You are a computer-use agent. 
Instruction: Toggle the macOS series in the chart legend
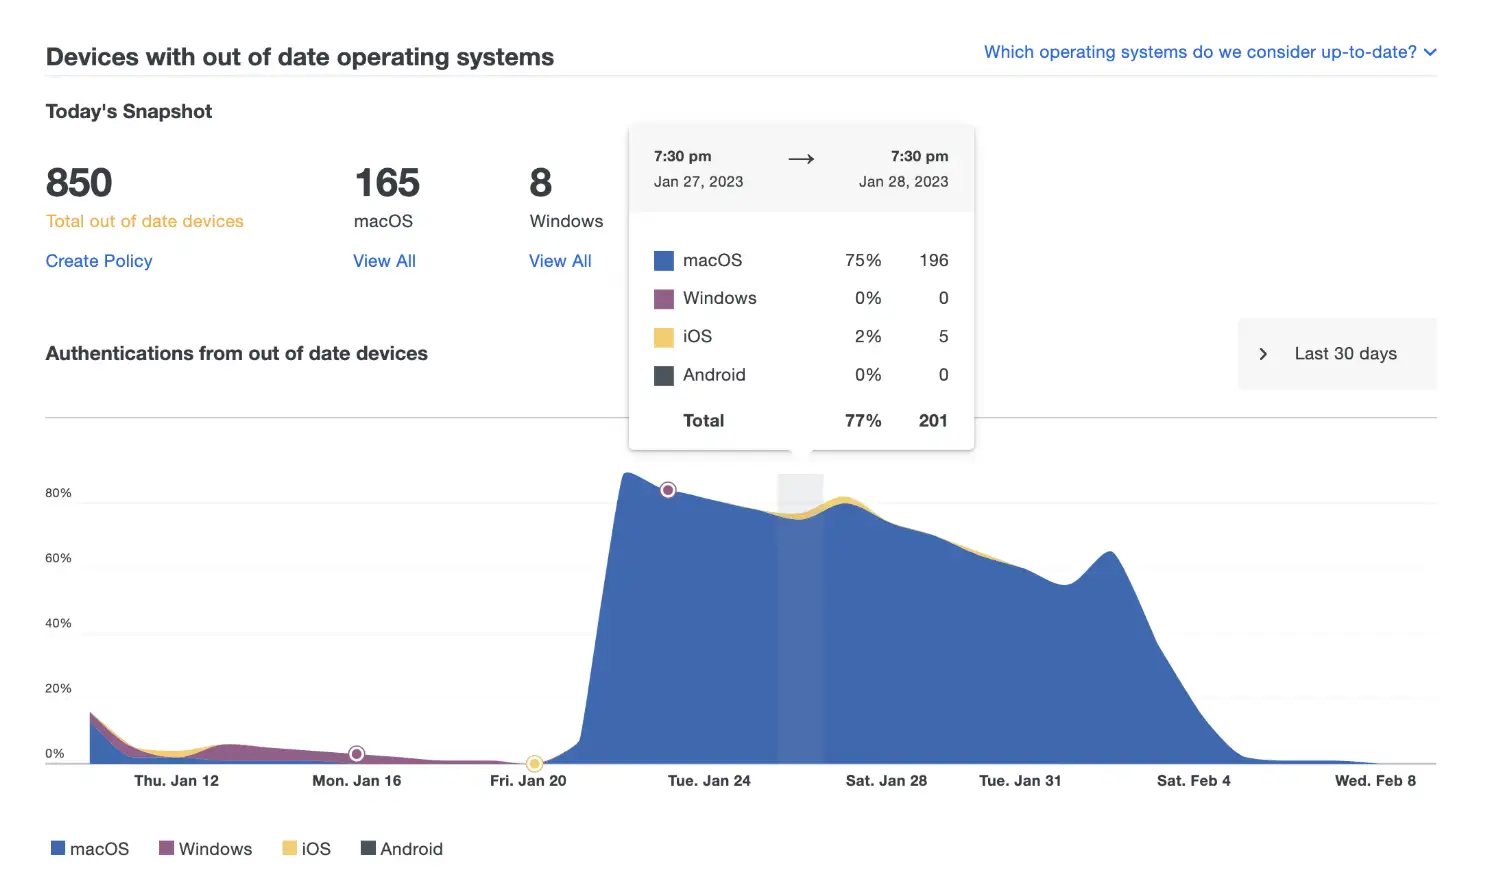(89, 848)
